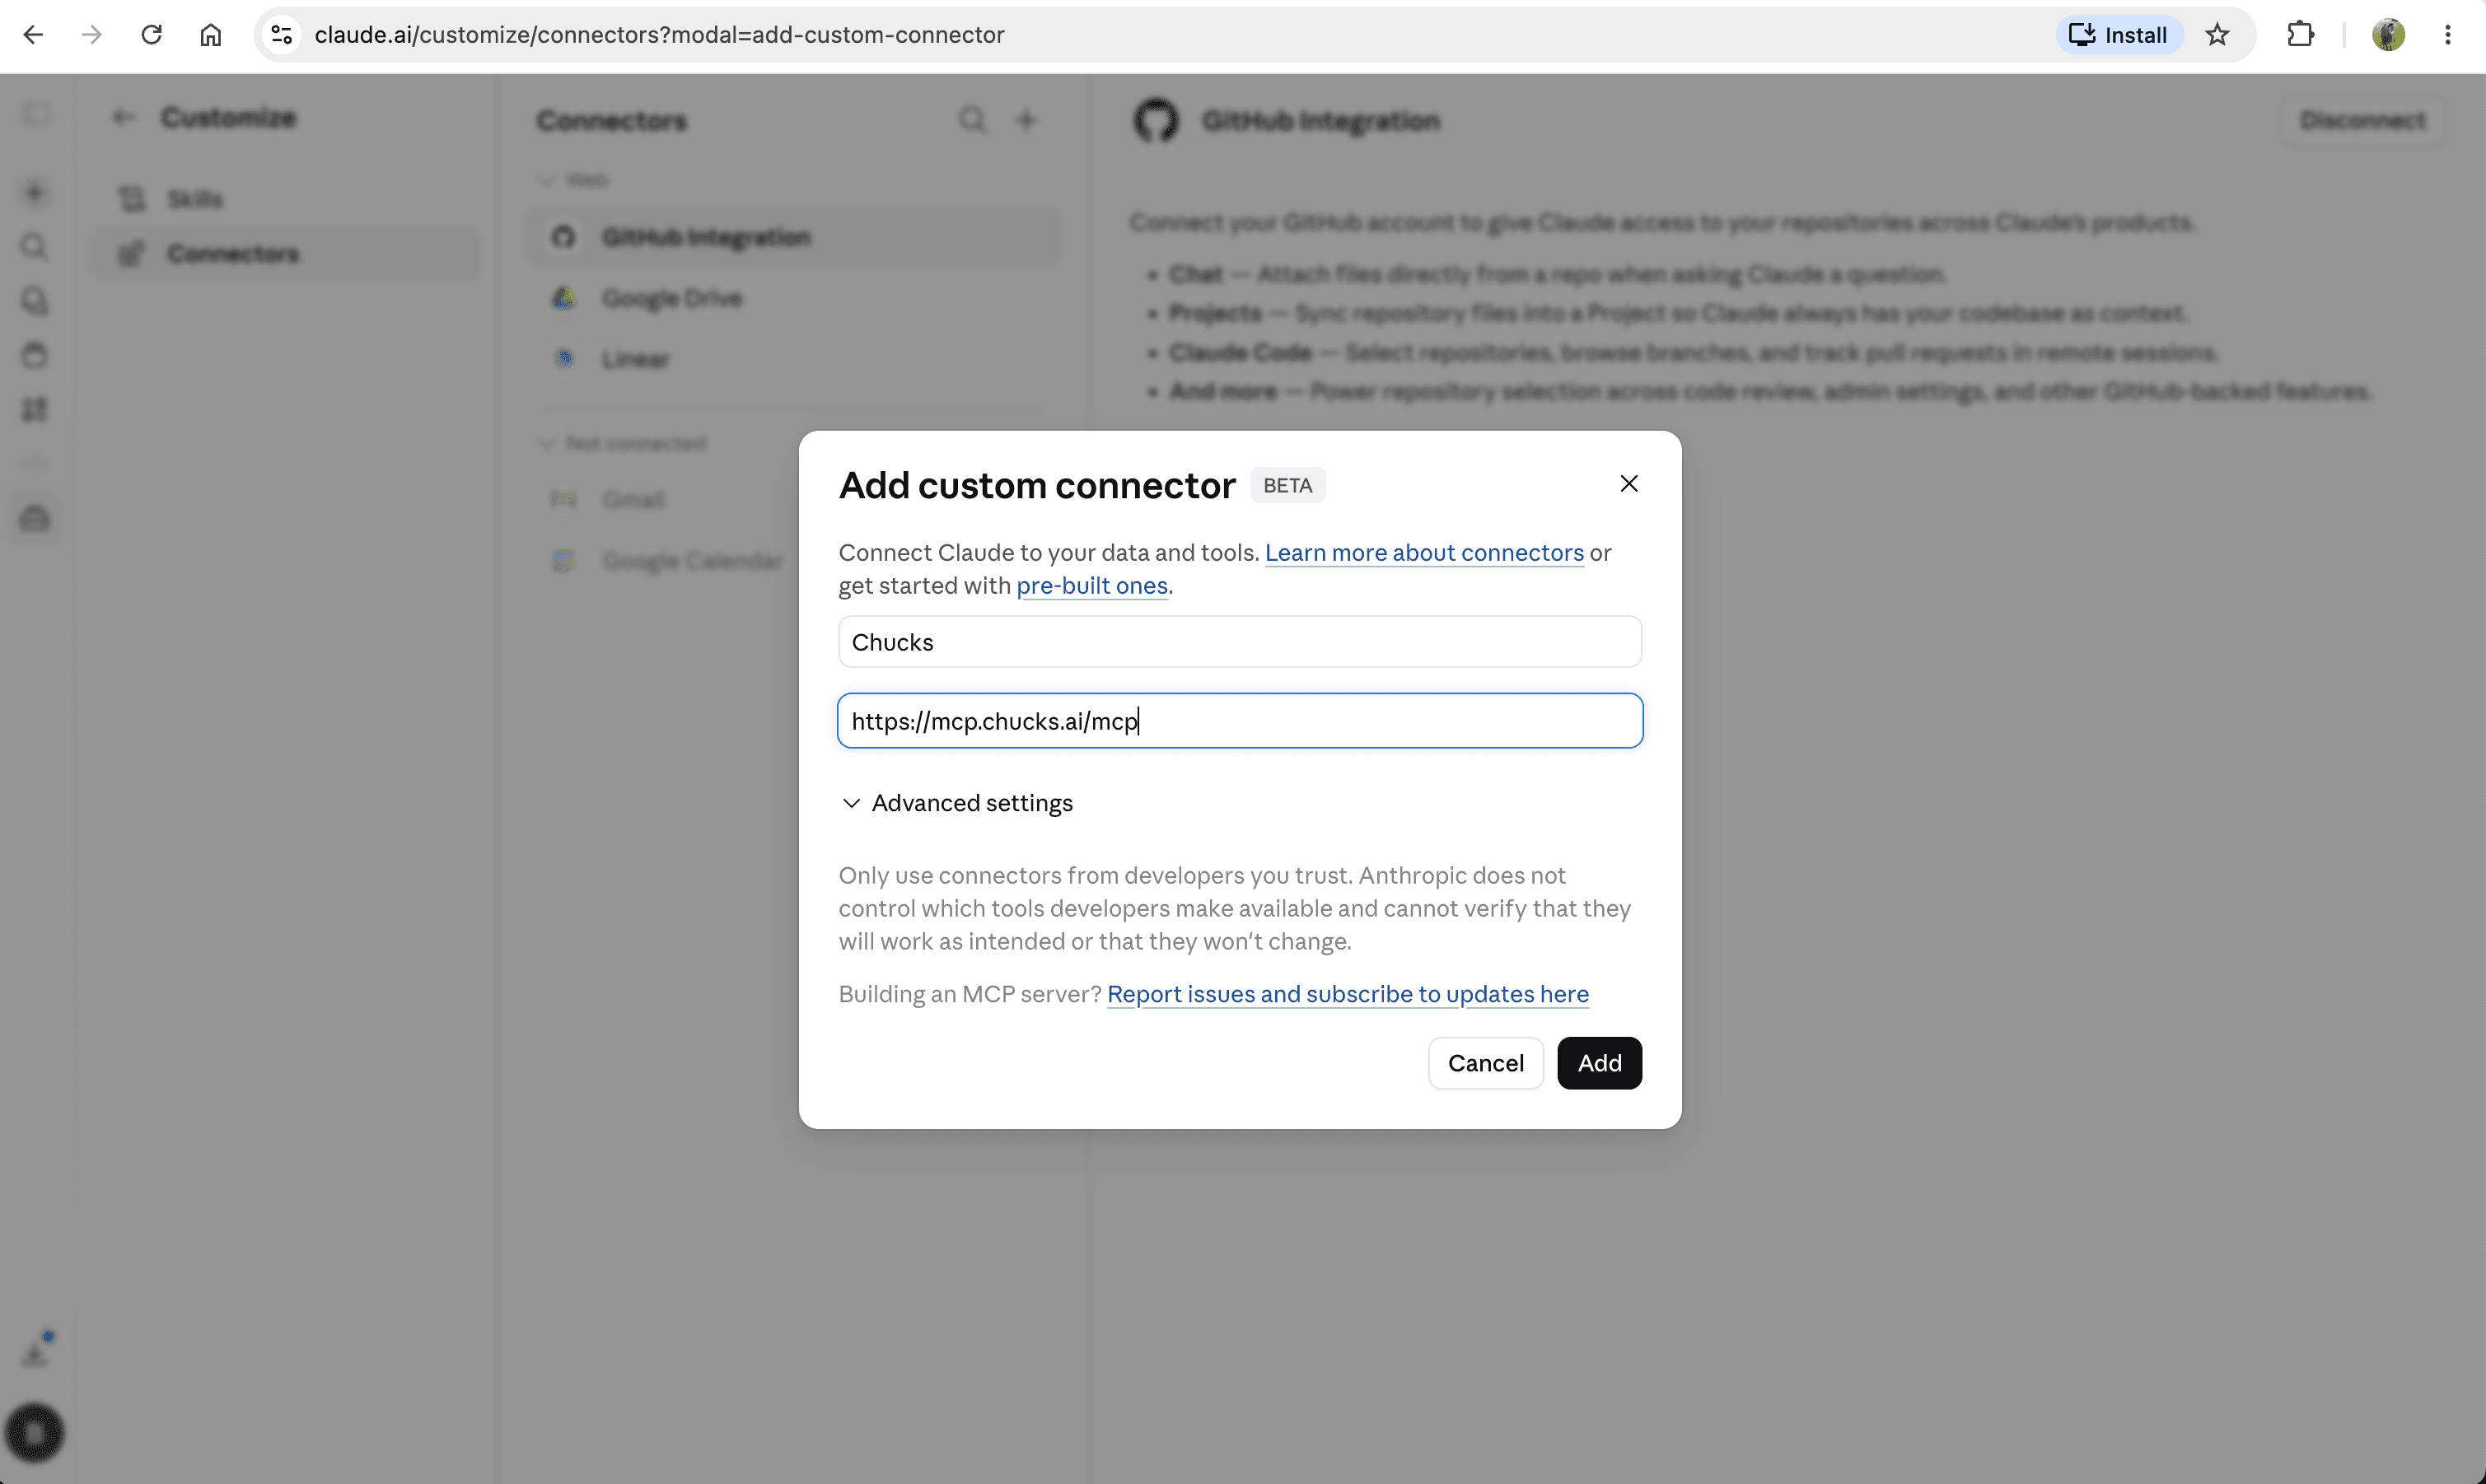Cancel the custom connector dialog

1485,1063
